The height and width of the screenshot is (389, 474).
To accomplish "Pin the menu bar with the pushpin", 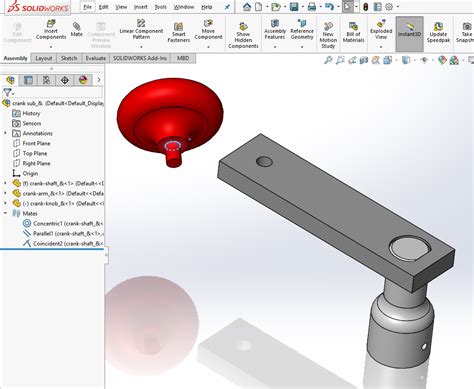I will [x=227, y=7].
